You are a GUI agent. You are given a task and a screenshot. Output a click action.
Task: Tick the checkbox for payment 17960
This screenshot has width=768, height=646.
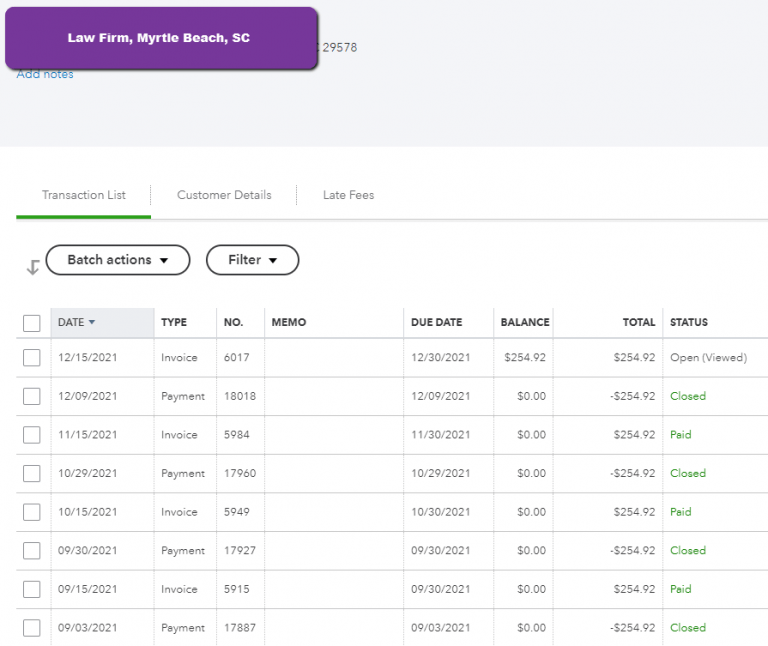(32, 474)
